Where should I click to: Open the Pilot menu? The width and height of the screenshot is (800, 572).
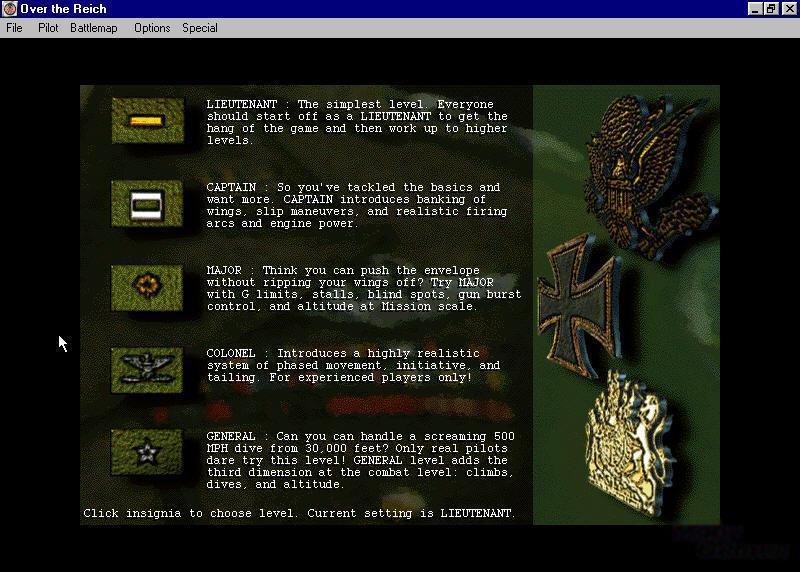tap(48, 28)
